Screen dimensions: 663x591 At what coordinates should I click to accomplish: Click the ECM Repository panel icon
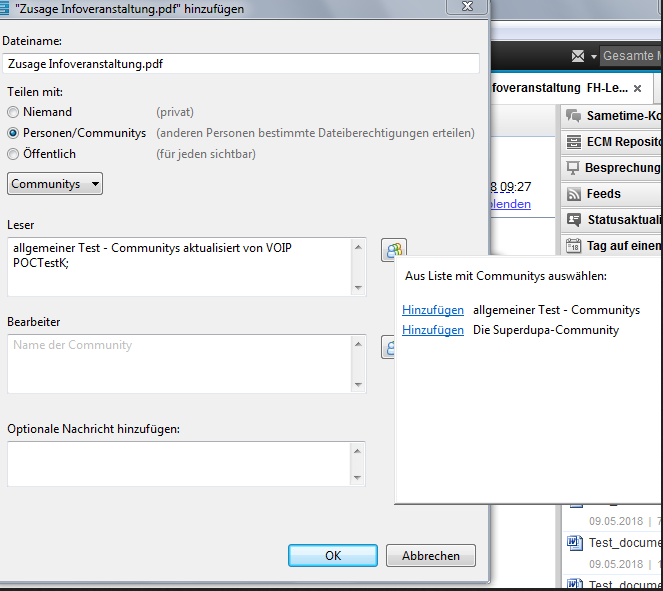(573, 142)
